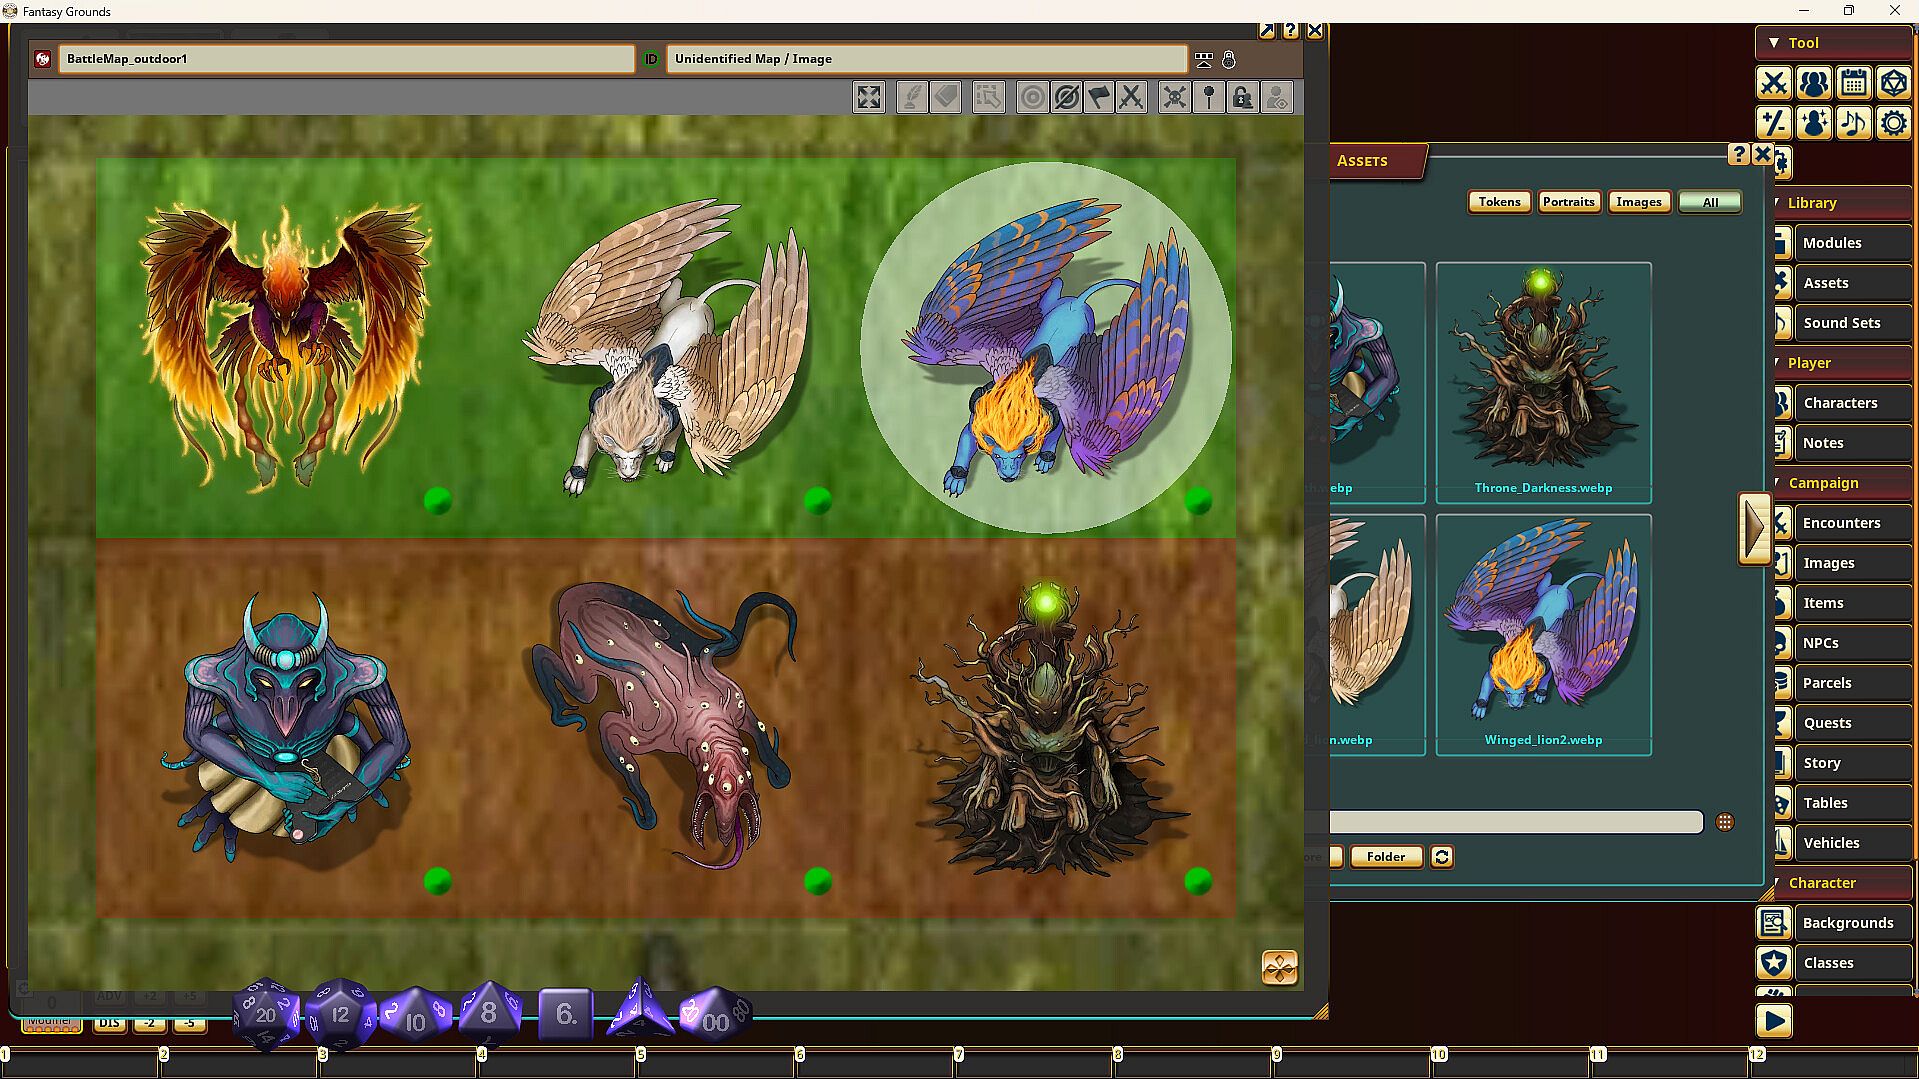Open the music notes sound tool icon
Viewport: 1919px width, 1079px height.
(x=1854, y=123)
